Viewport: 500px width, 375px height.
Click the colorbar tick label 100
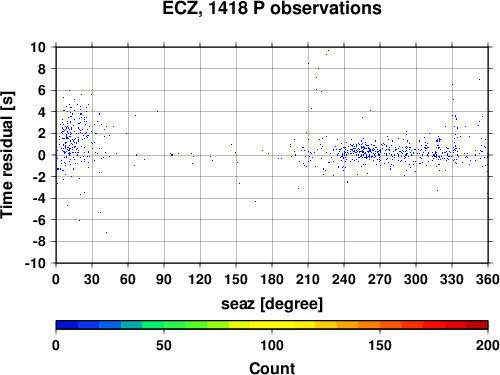click(272, 345)
